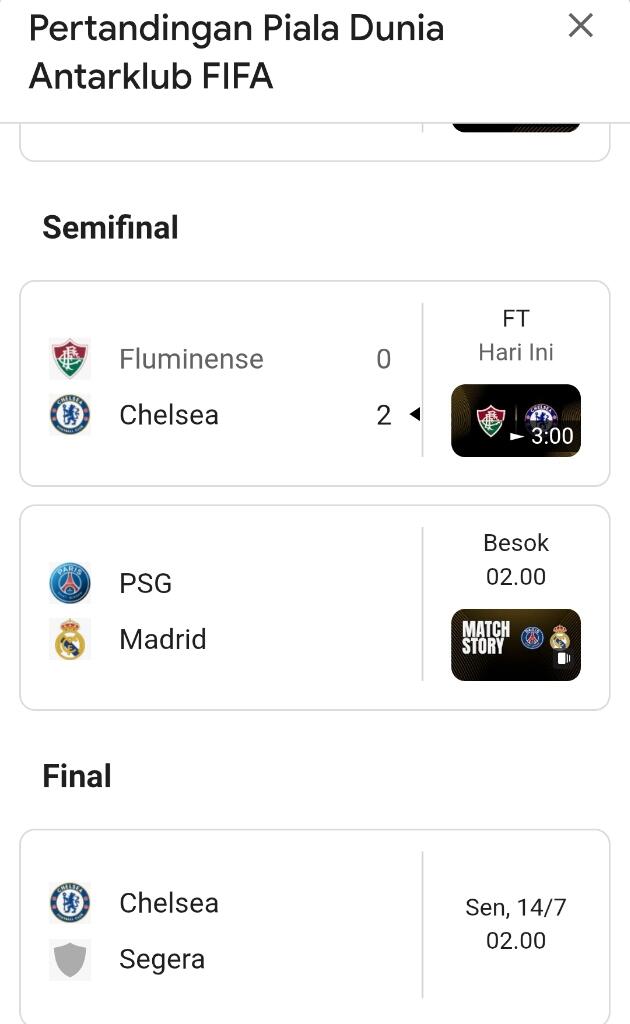The image size is (630, 1024).
Task: Play the Fluminense vs Chelsea highlights video
Action: 516,421
